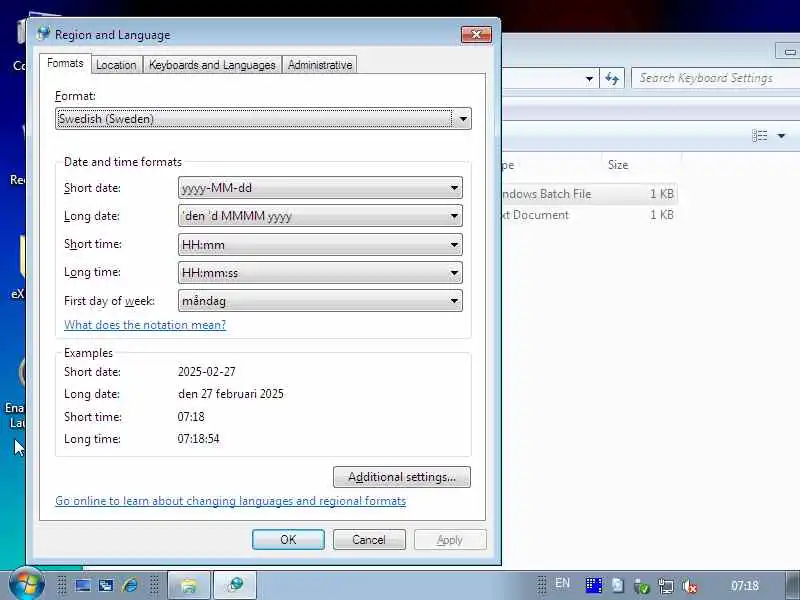Click the Region and Language title globe icon
Image resolution: width=800 pixels, height=600 pixels.
tap(43, 34)
